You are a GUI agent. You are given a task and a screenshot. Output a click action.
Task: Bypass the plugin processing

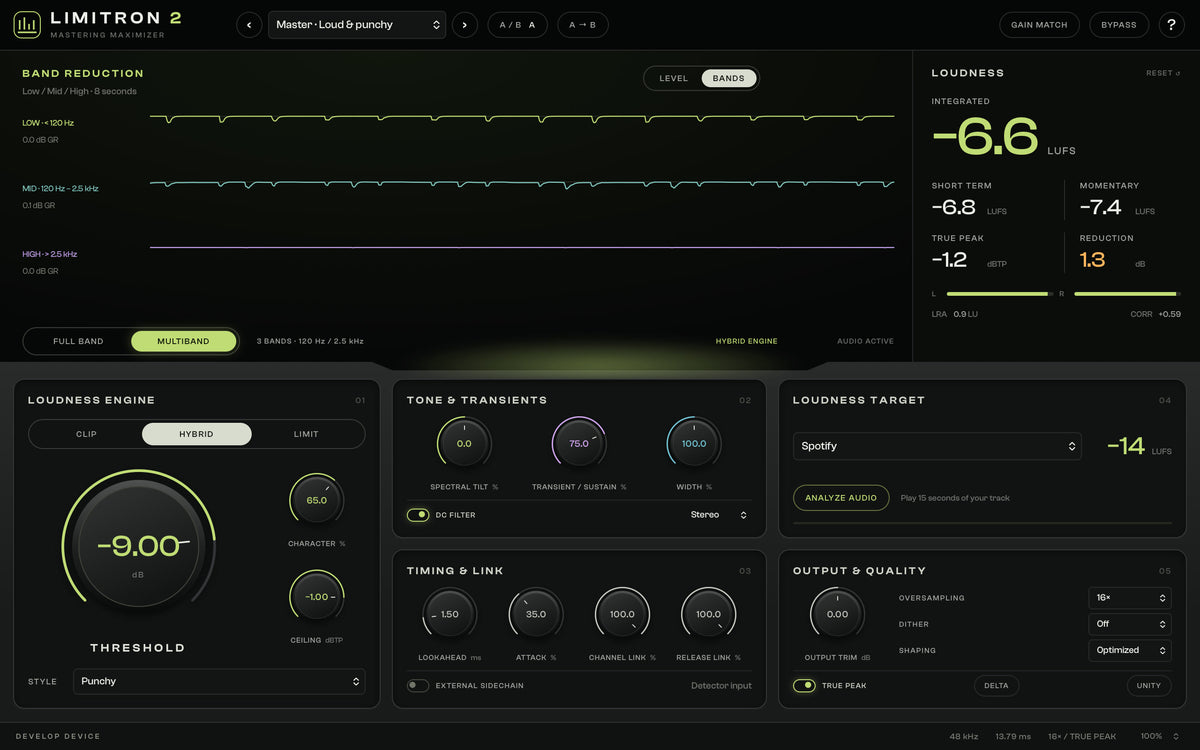pos(1119,25)
